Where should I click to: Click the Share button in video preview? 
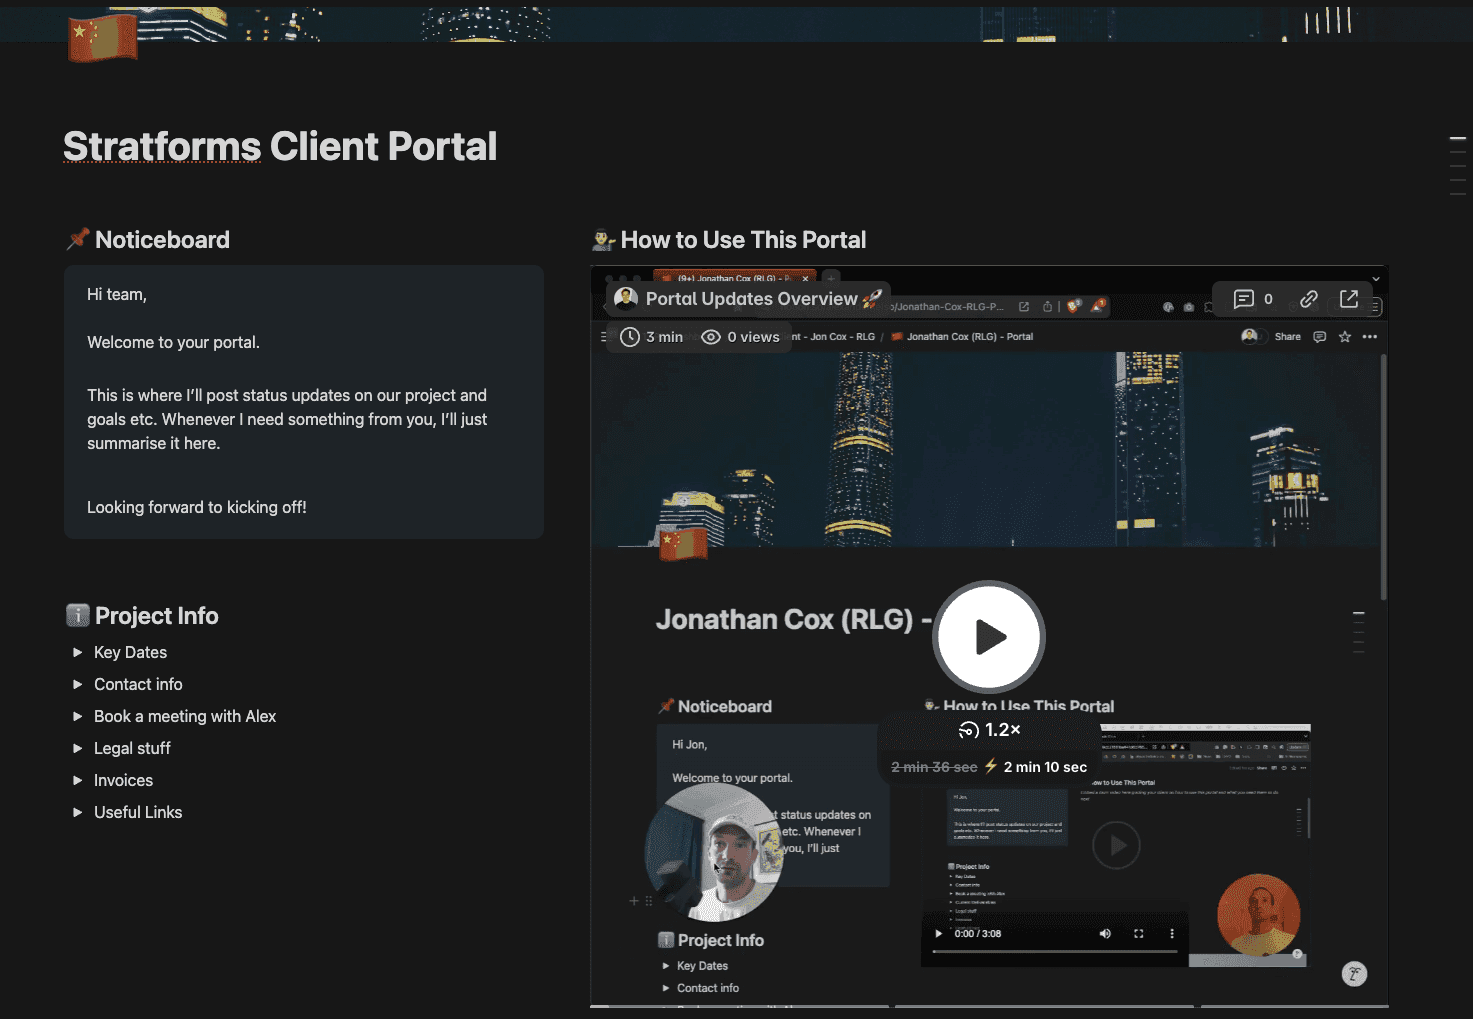(1287, 337)
